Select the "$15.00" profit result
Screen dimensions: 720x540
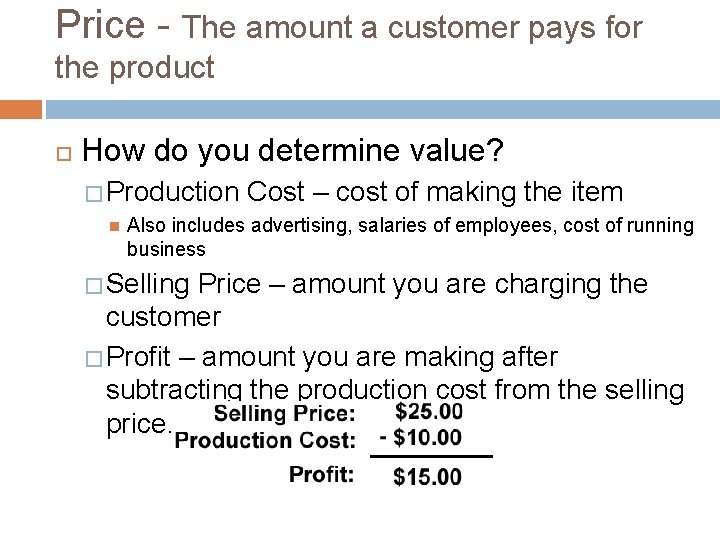coord(428,477)
